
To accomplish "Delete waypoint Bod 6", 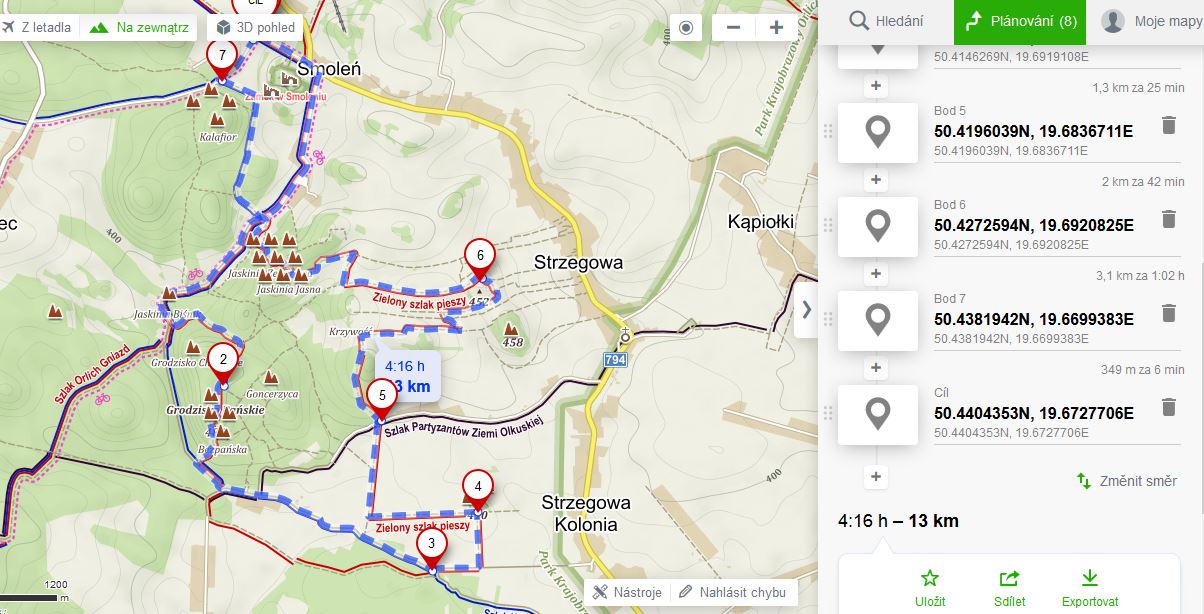I will coord(1168,219).
